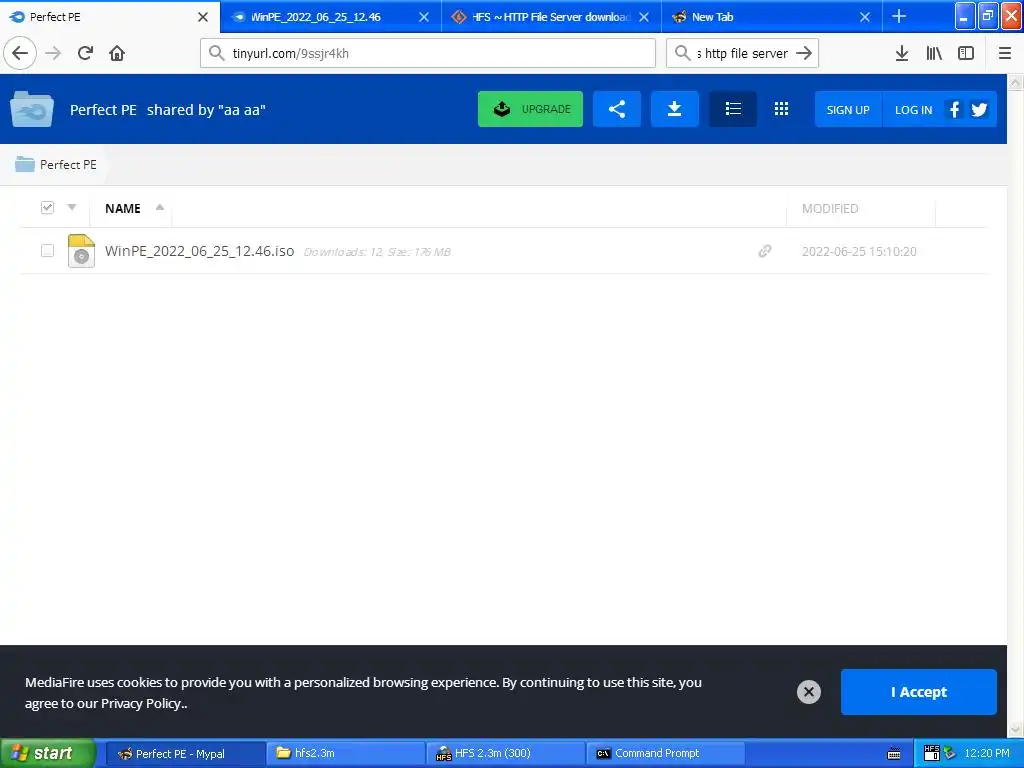1024x768 pixels.
Task: Click the MediaFire folder logo
Action: [x=32, y=109]
